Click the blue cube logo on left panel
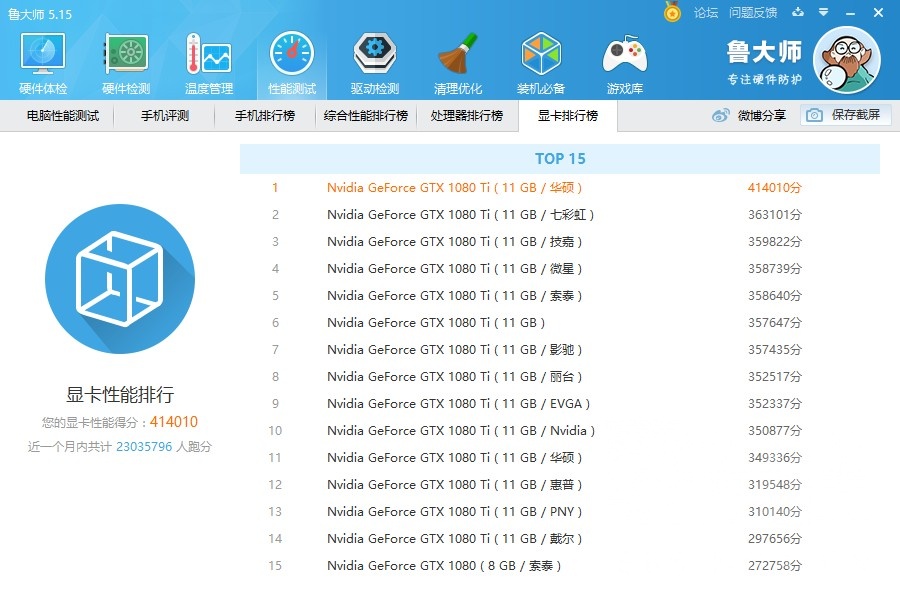Image resolution: width=900 pixels, height=600 pixels. click(x=120, y=280)
